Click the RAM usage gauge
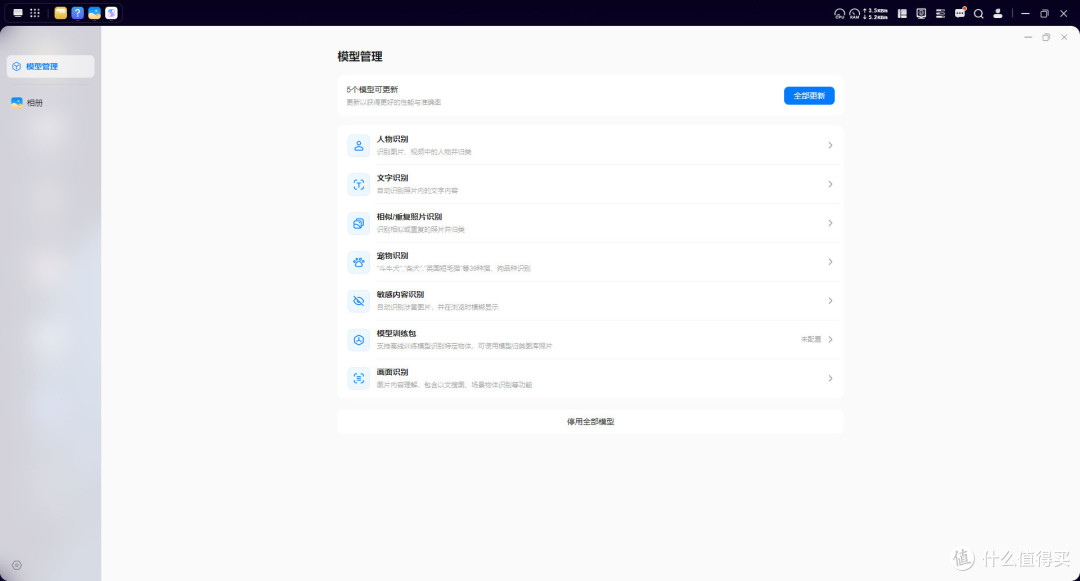This screenshot has width=1080, height=581. tap(854, 13)
